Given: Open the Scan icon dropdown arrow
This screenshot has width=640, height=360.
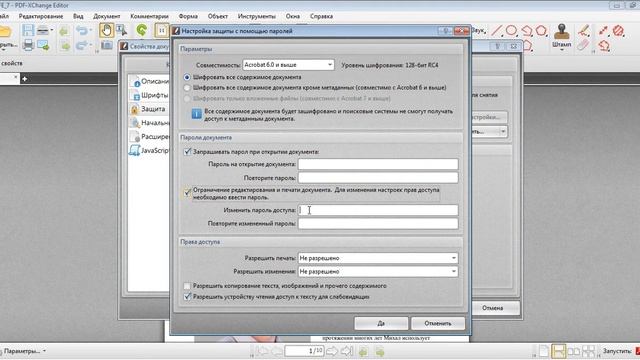Looking at the screenshot, I should pos(52,30).
